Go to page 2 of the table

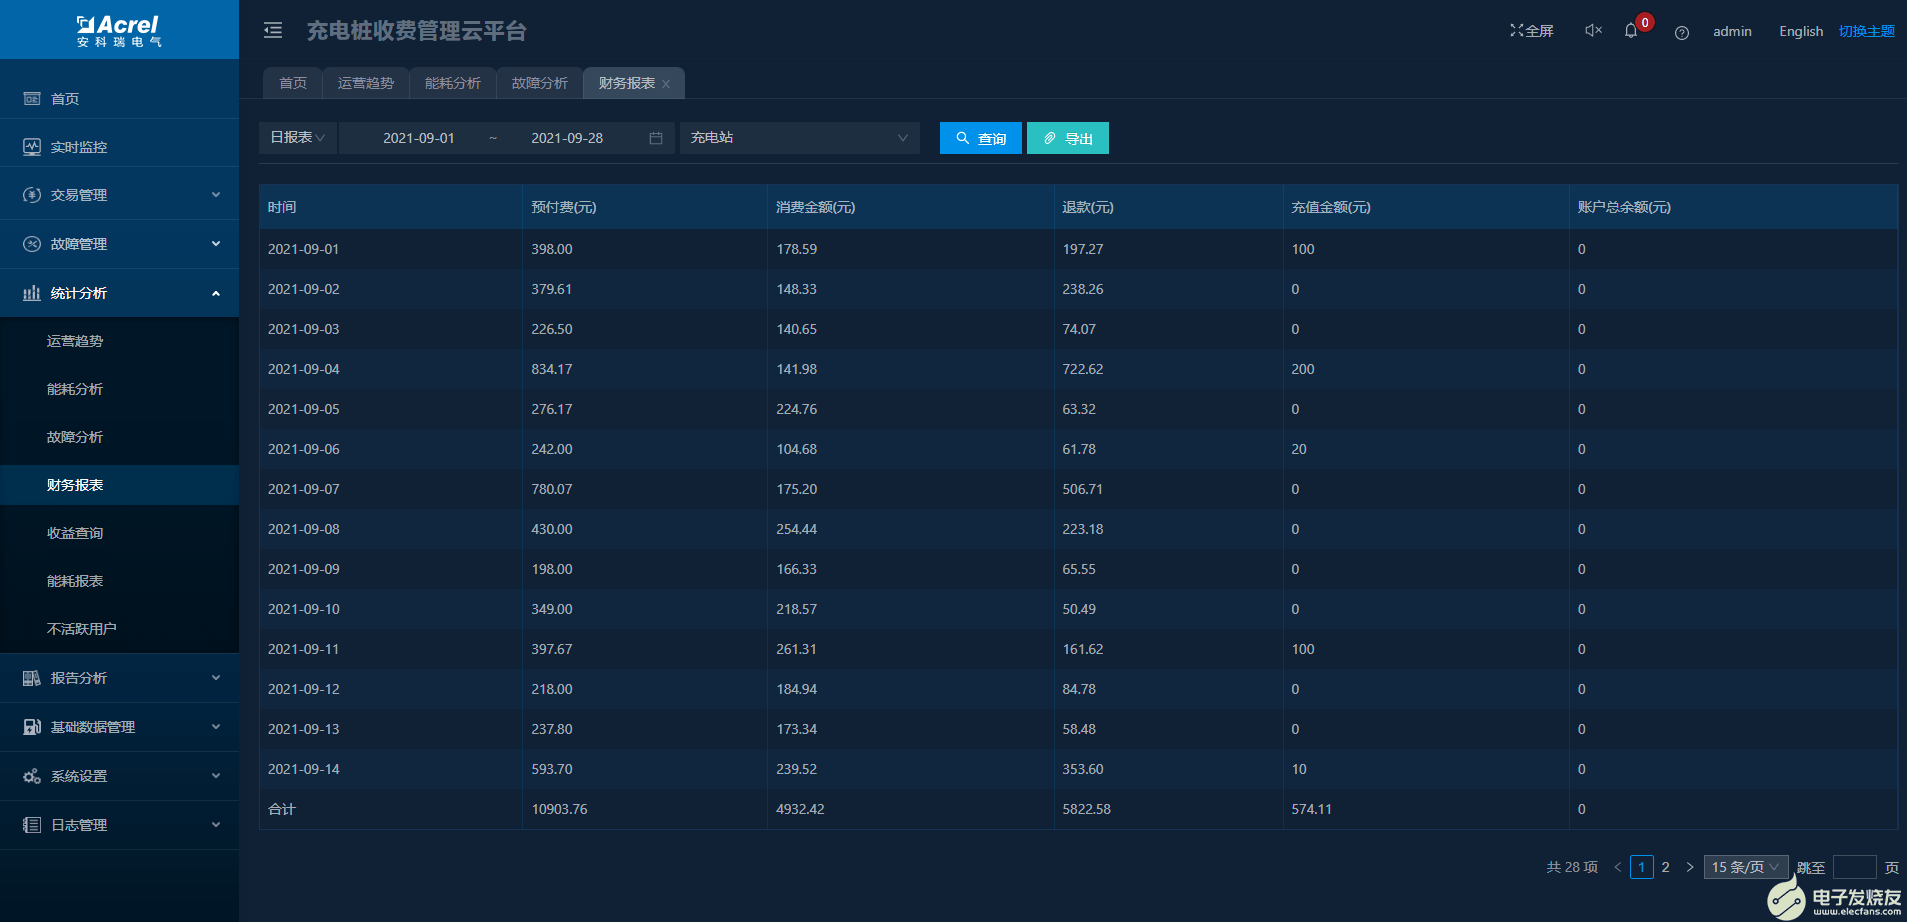click(x=1665, y=867)
